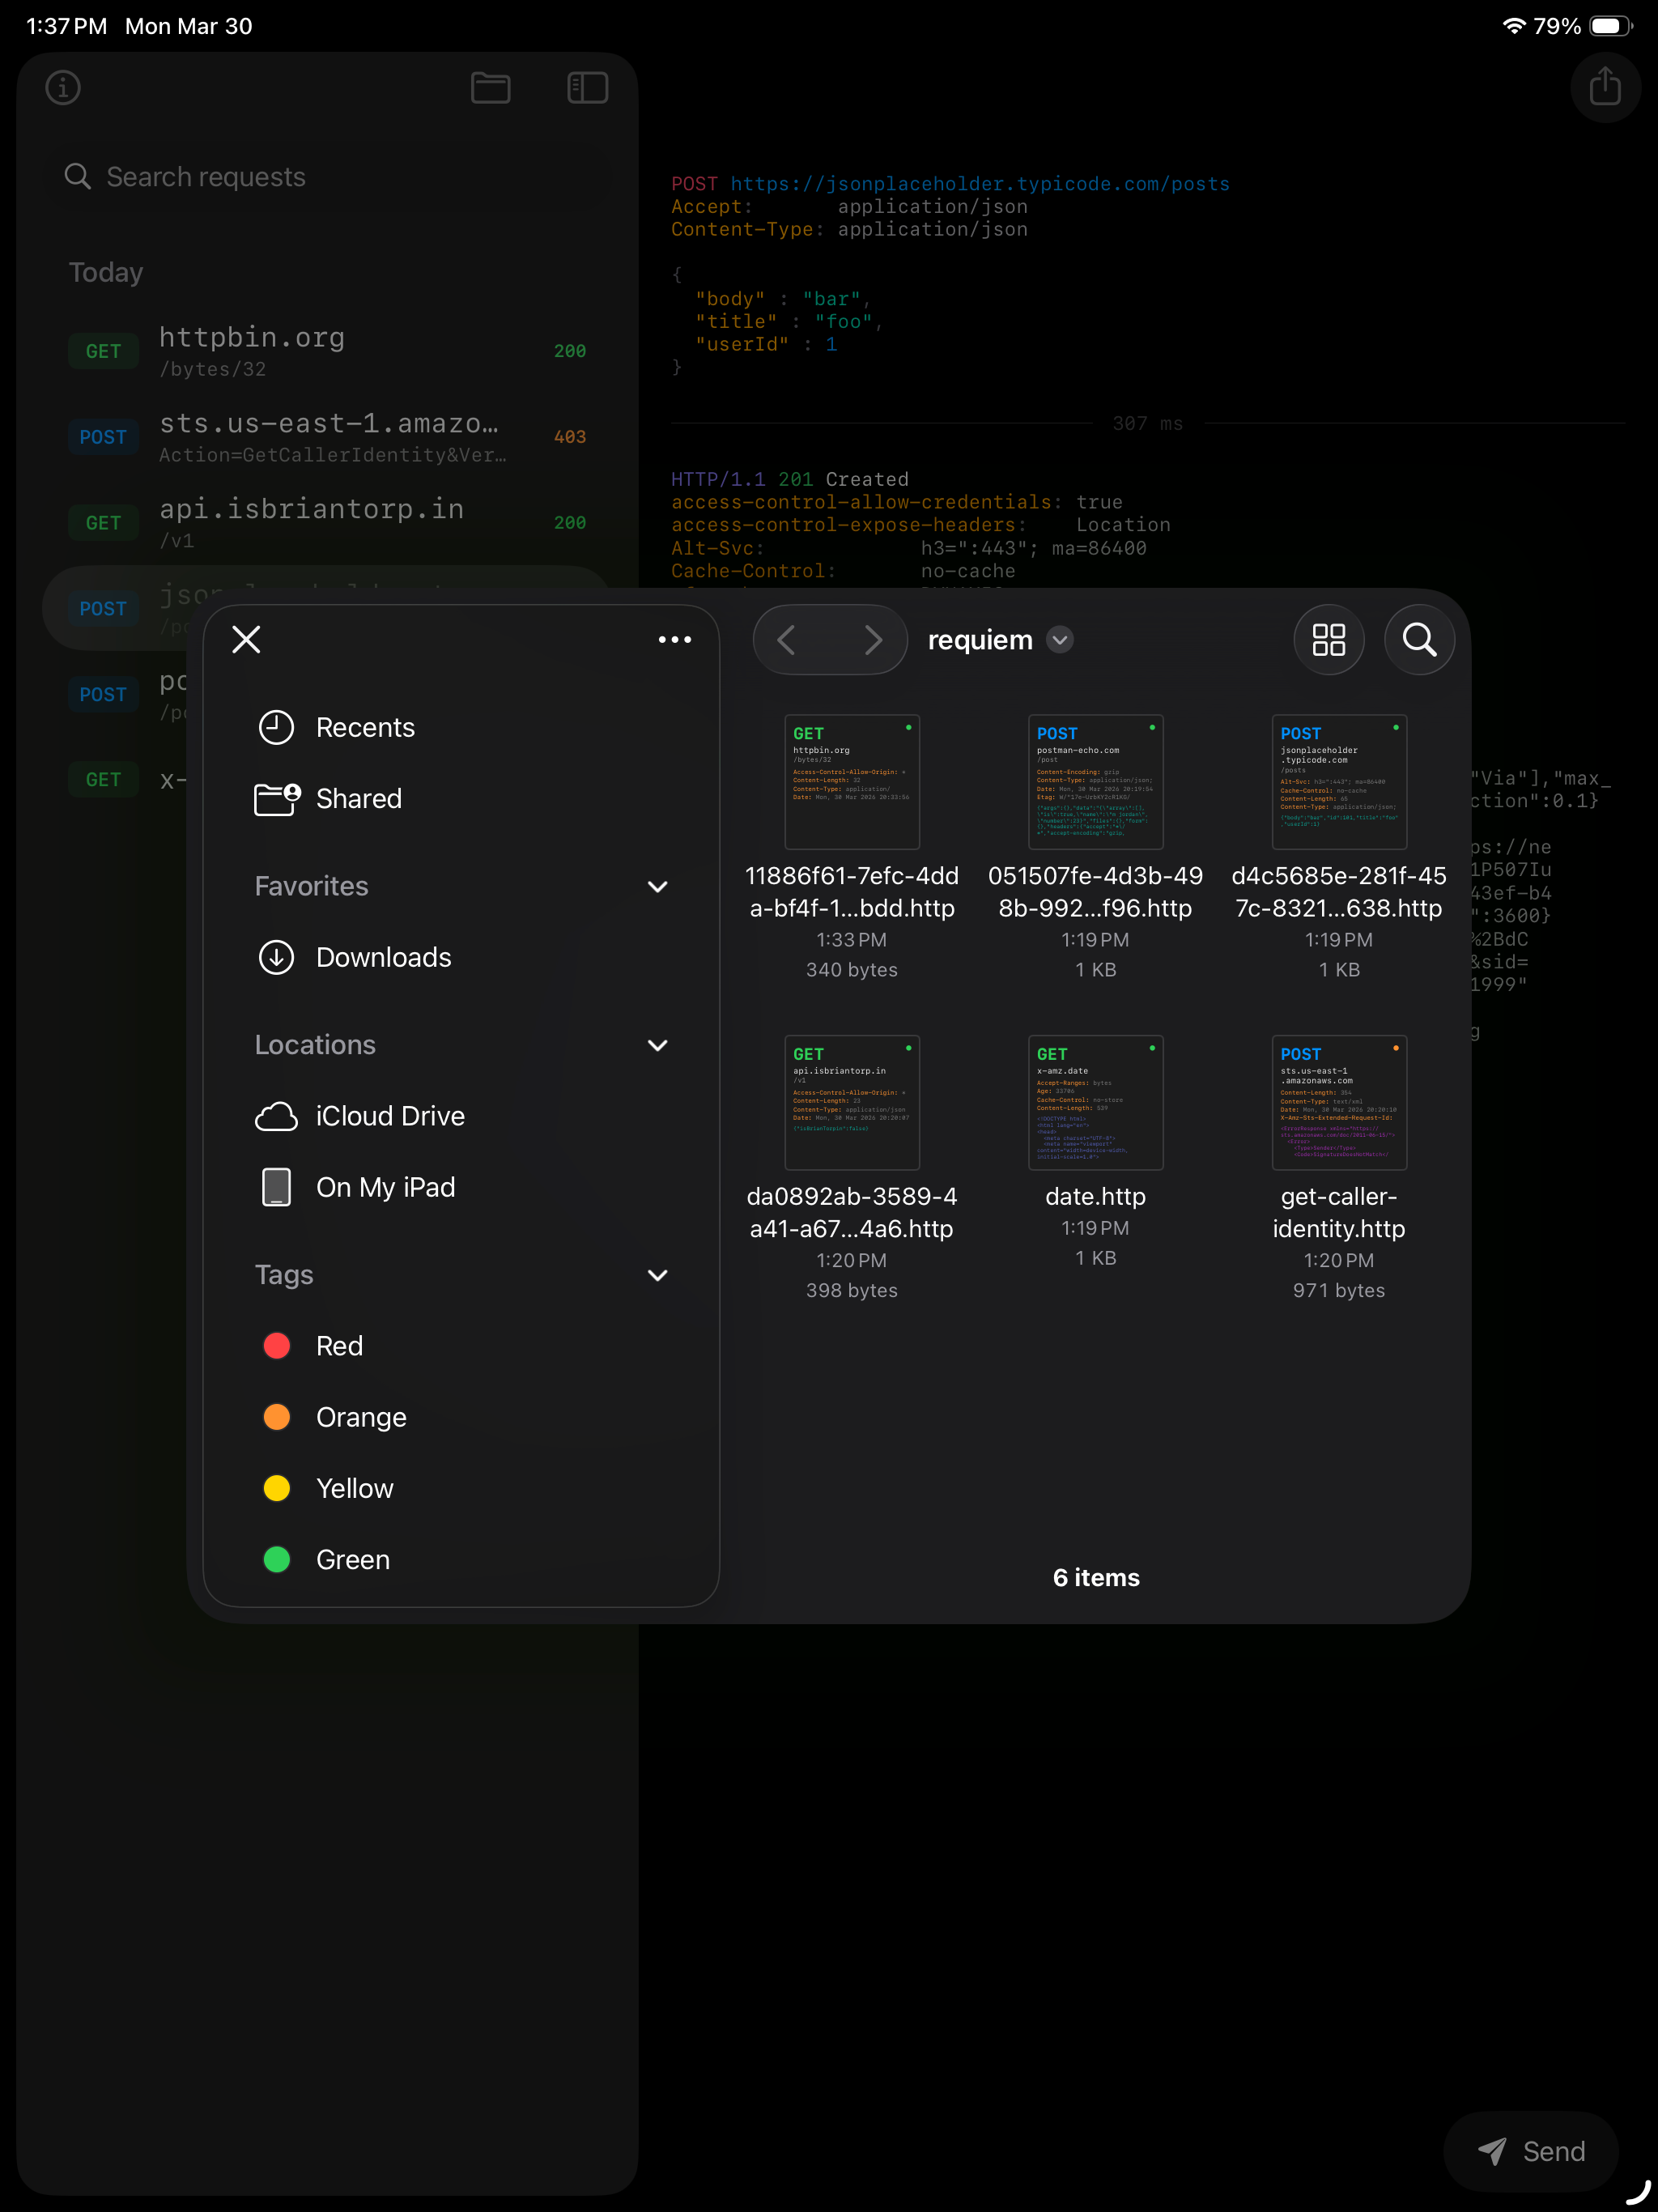This screenshot has width=1658, height=2212.
Task: Open the date.http file thumbnail
Action: pyautogui.click(x=1095, y=1102)
